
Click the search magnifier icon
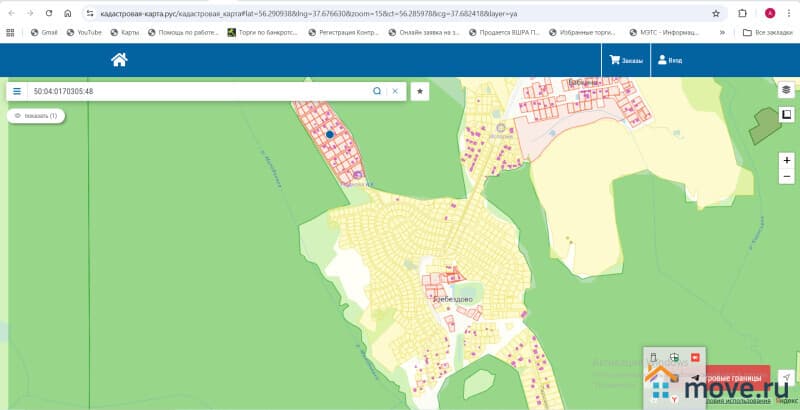pyautogui.click(x=377, y=91)
